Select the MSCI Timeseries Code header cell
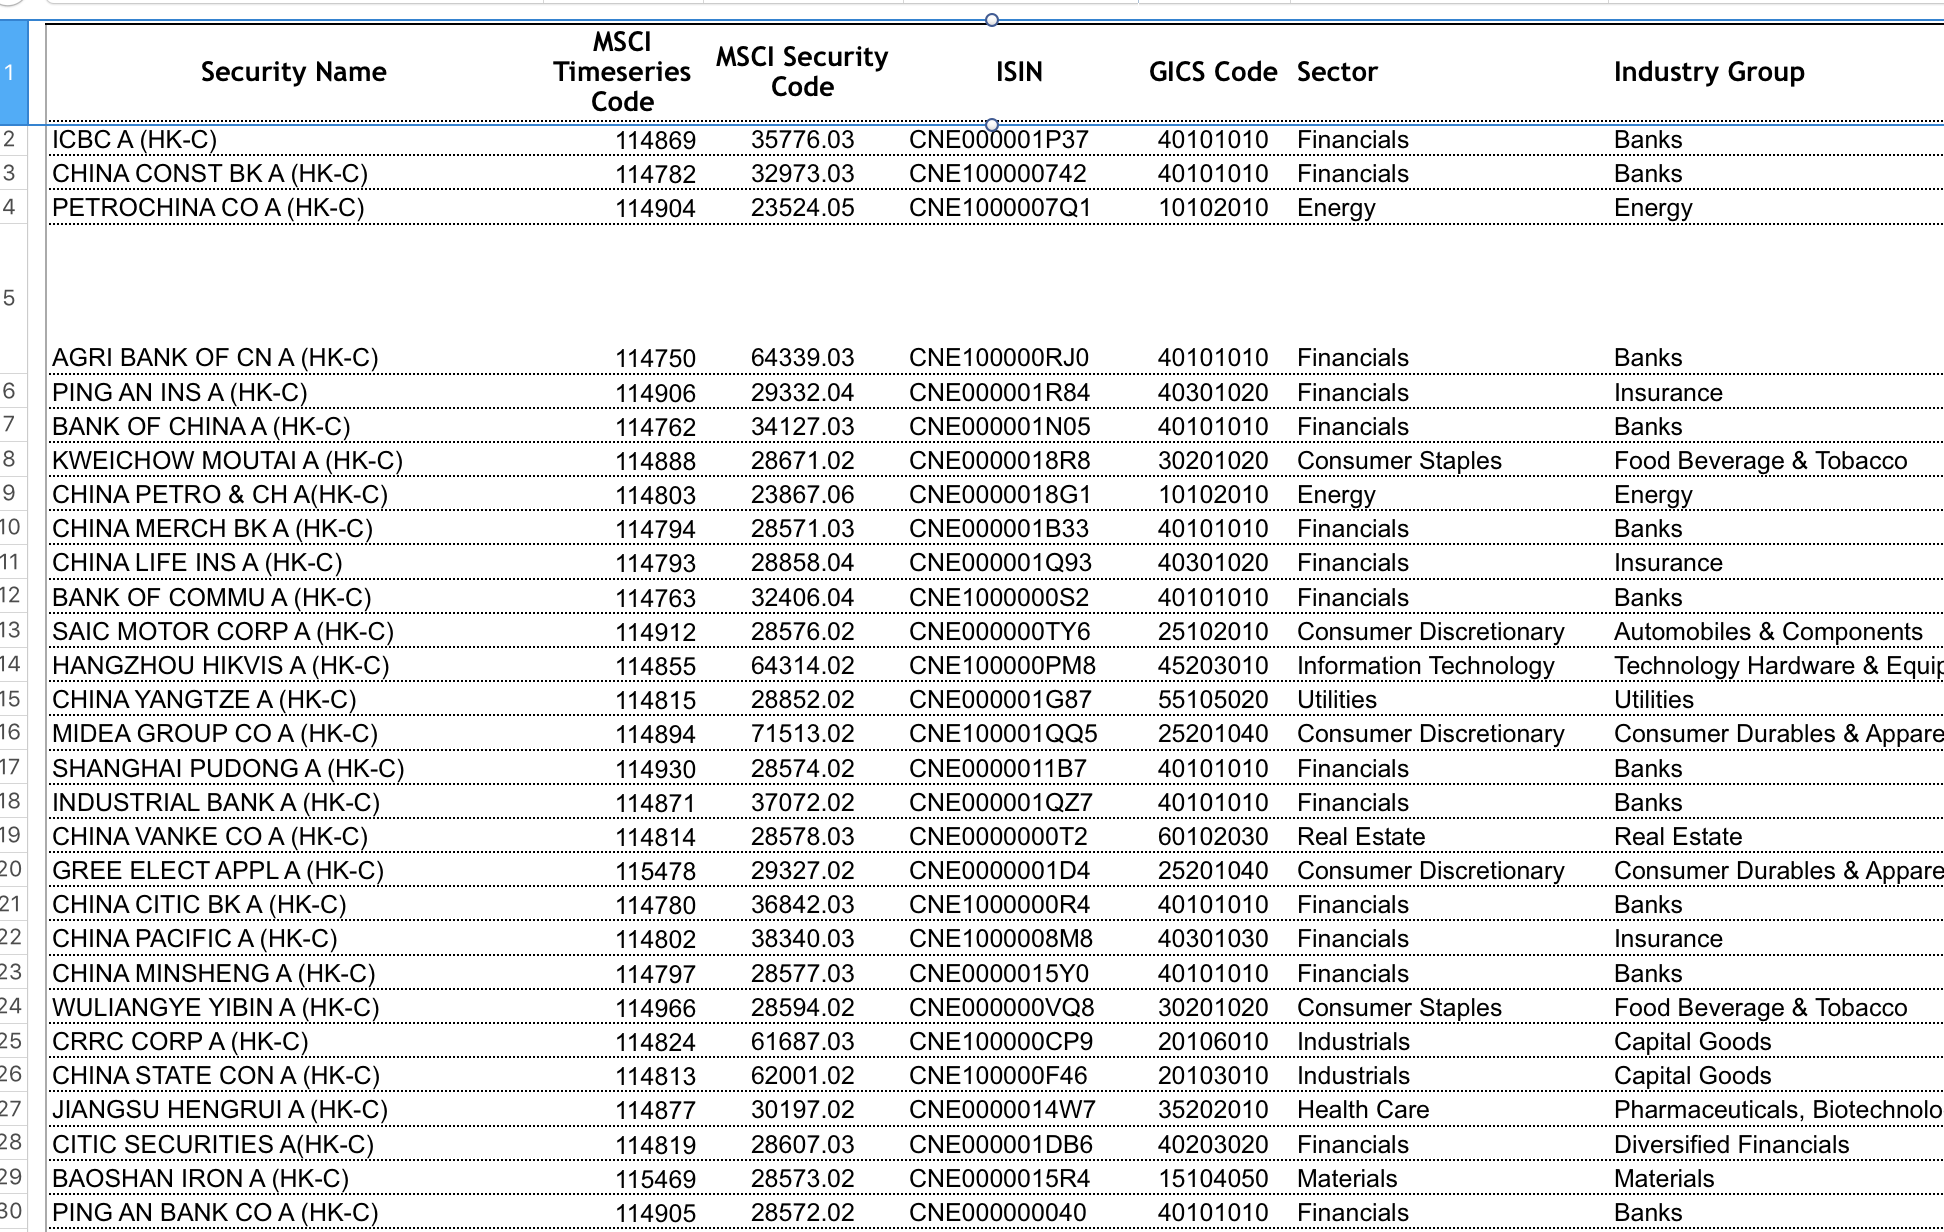The image size is (1944, 1232). pos(622,72)
